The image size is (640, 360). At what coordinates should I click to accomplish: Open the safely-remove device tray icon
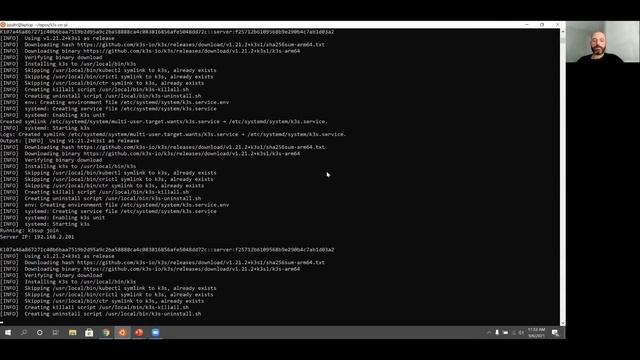pyautogui.click(x=497, y=333)
